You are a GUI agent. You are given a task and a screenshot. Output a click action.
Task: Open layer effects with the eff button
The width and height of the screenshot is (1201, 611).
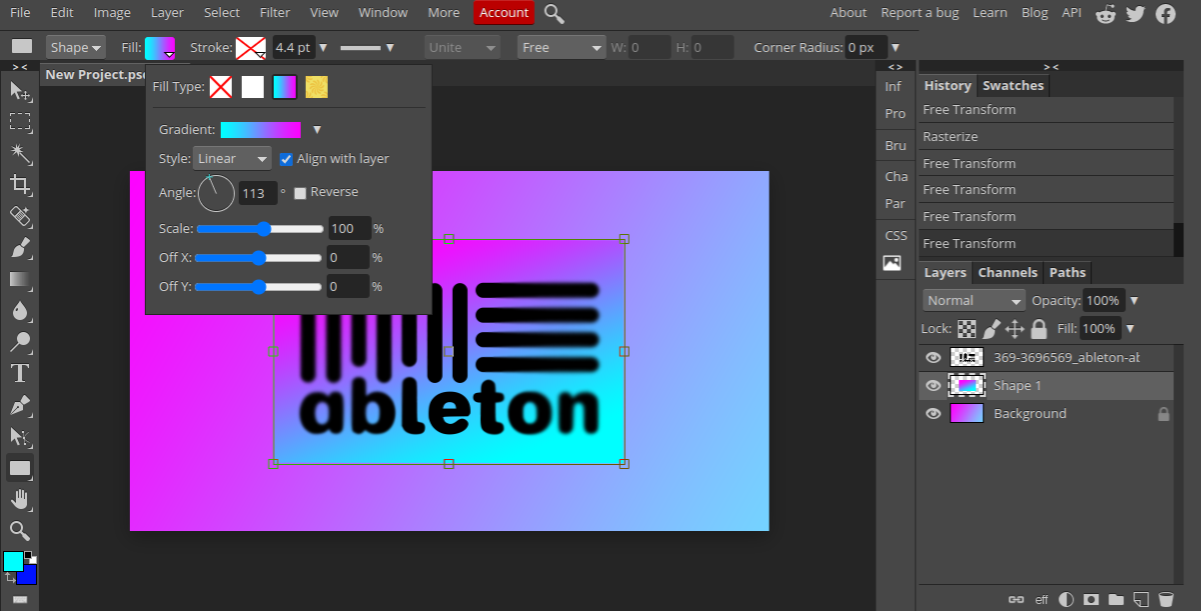1041,599
